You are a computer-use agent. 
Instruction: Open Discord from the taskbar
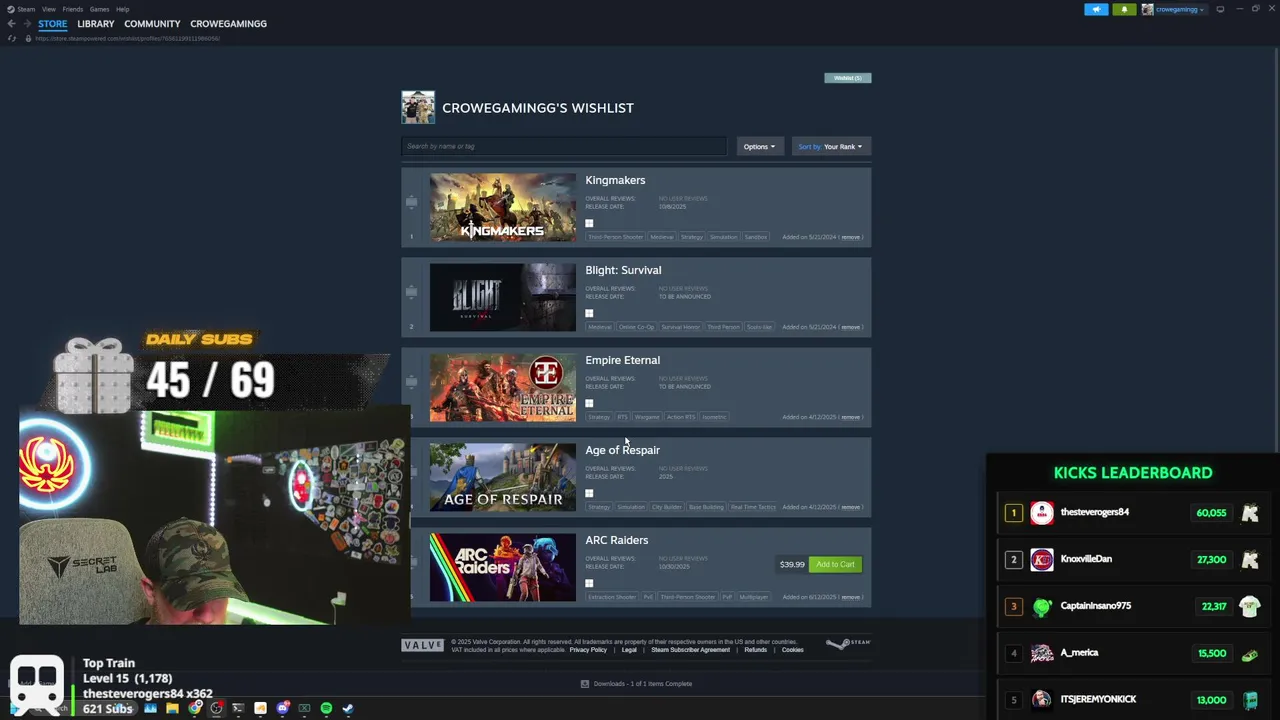[x=283, y=708]
